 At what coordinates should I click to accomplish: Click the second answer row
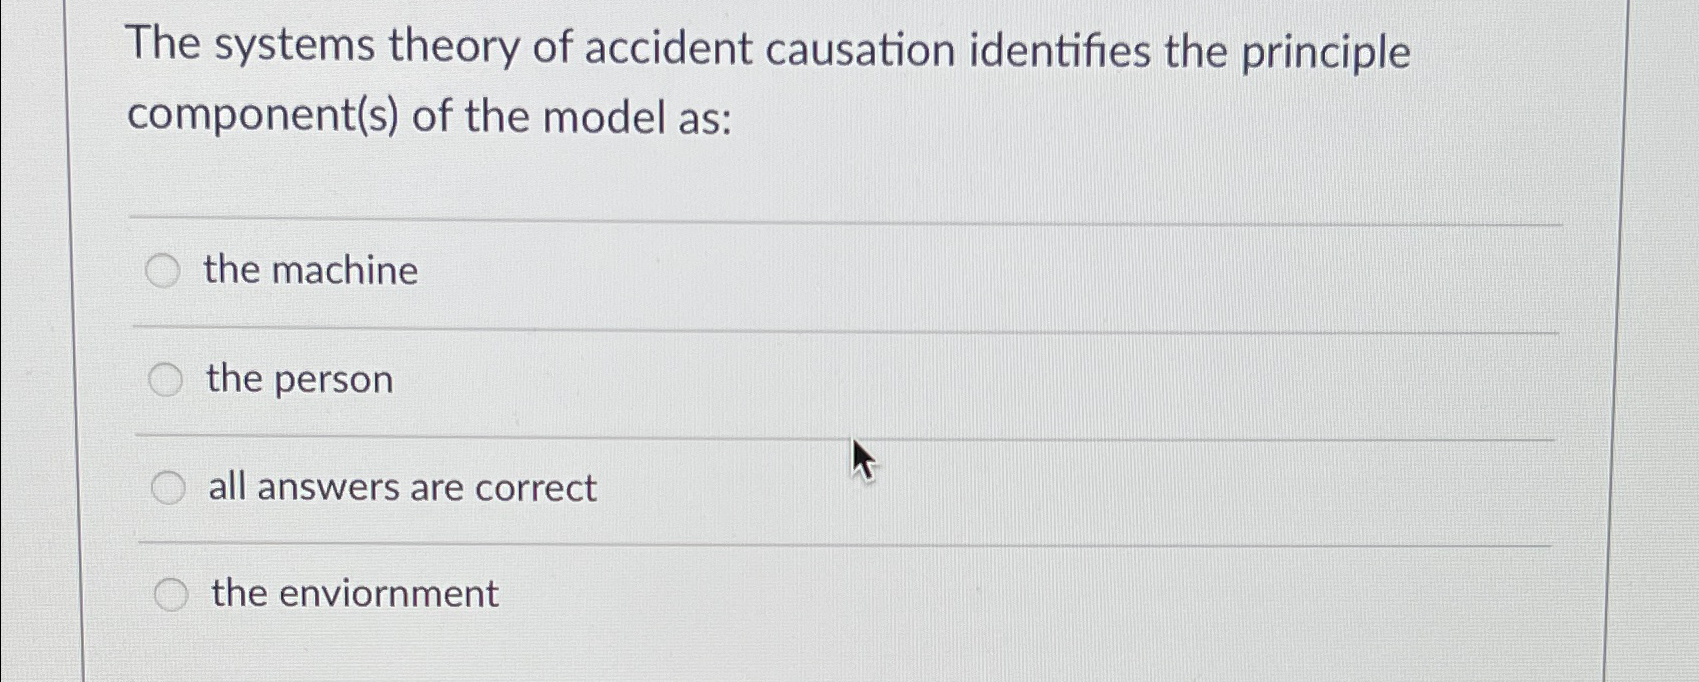[x=600, y=379]
